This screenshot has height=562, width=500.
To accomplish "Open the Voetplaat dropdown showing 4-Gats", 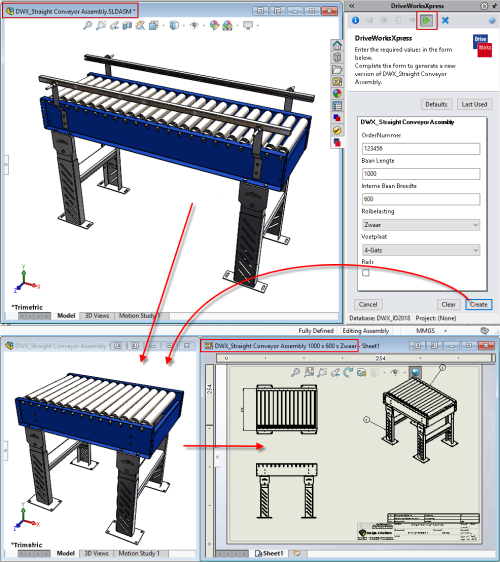I will 421,250.
